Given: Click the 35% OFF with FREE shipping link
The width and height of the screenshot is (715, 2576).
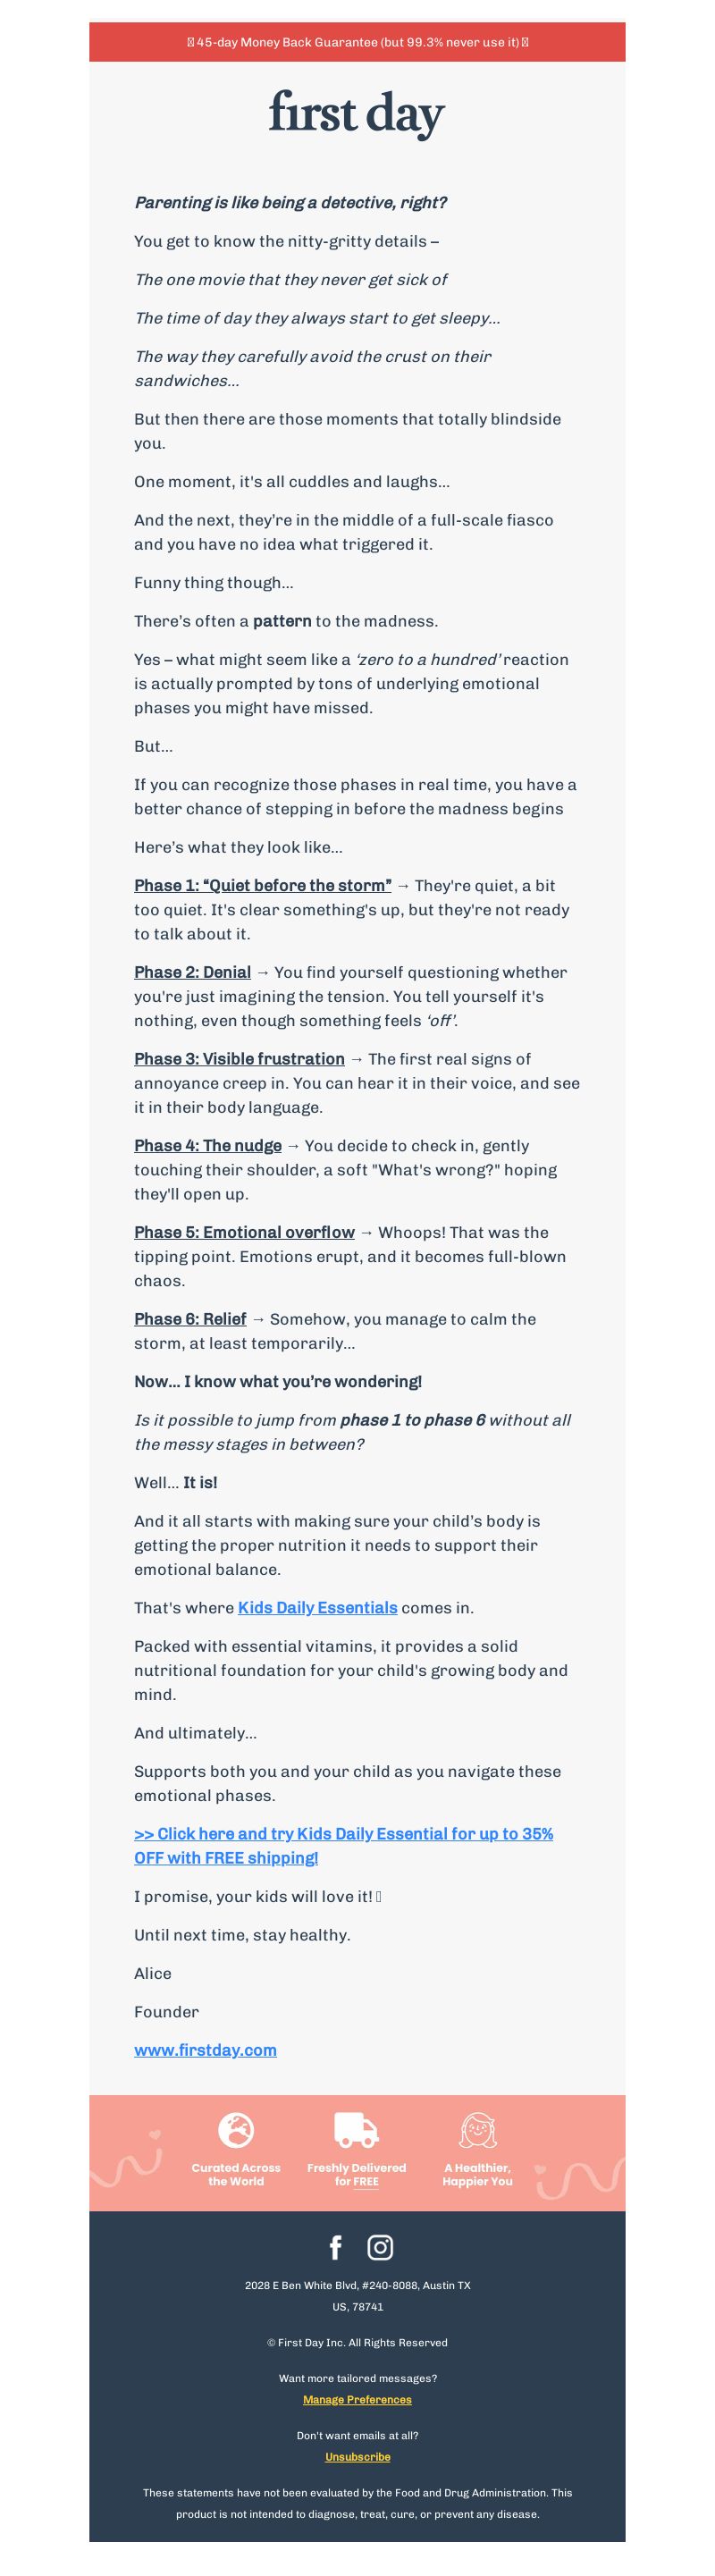Looking at the screenshot, I should [x=344, y=1846].
